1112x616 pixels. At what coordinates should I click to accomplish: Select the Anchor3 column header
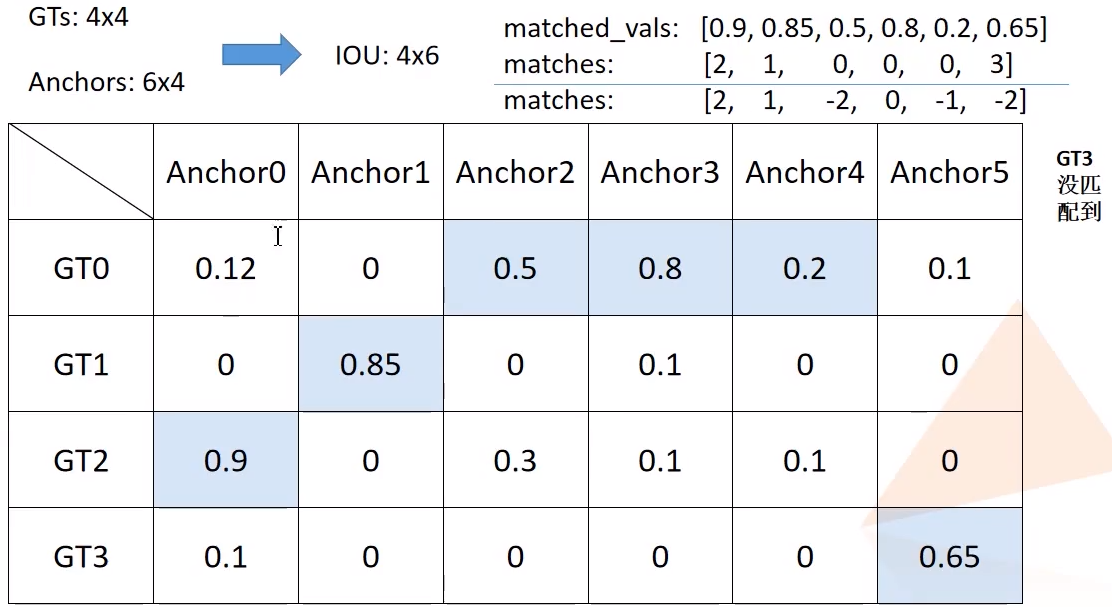[660, 173]
